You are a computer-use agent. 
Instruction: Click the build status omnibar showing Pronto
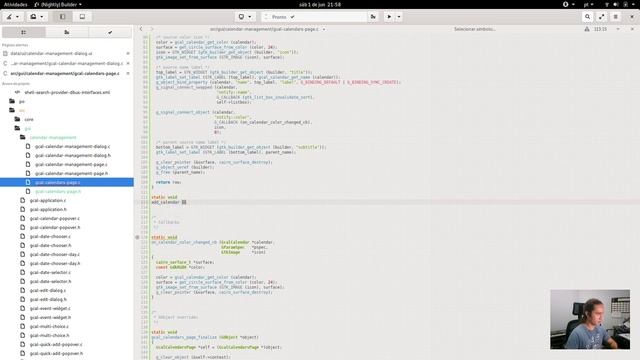313,17
